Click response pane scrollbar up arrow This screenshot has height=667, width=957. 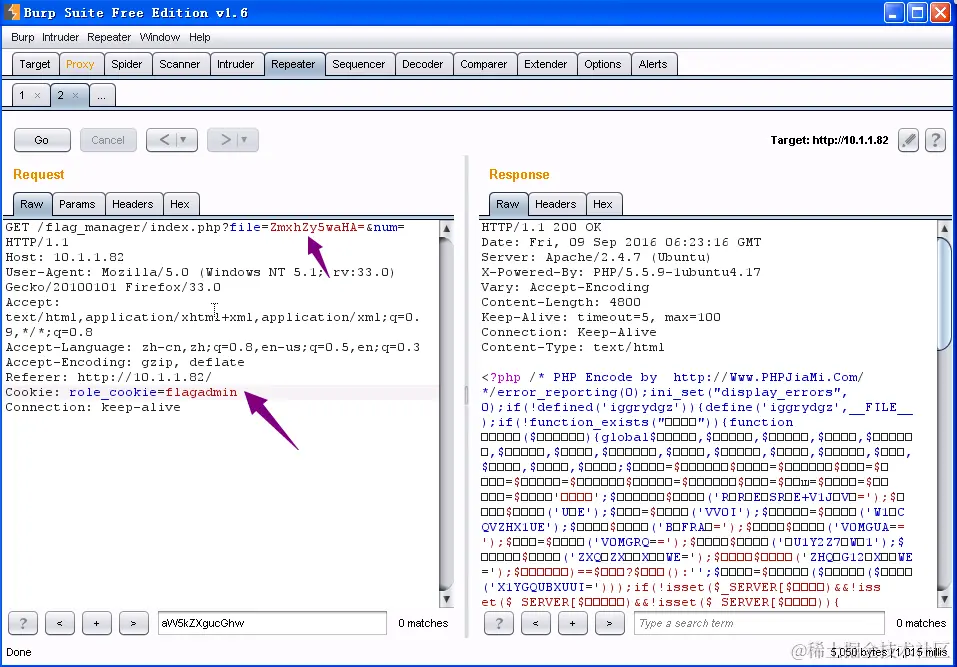coord(944,228)
